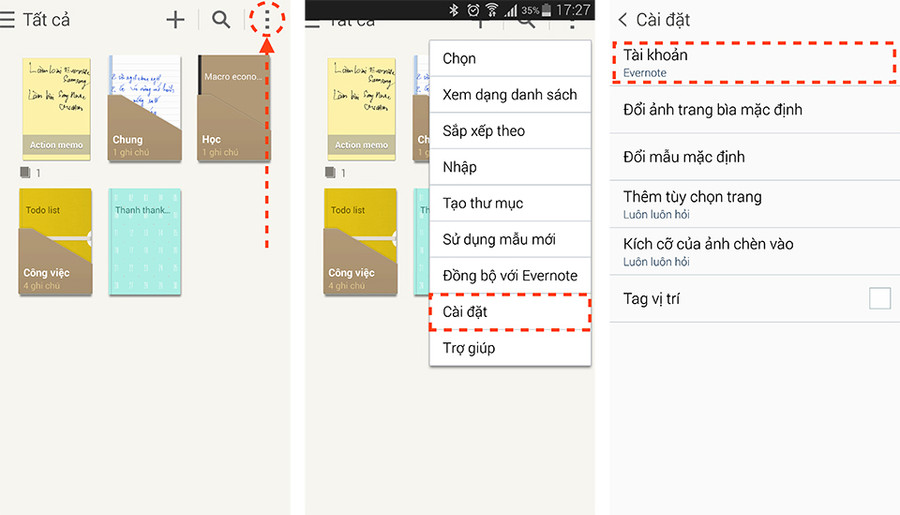Tap the plus icon to add note
This screenshot has height=515, width=900.
[x=175, y=20]
